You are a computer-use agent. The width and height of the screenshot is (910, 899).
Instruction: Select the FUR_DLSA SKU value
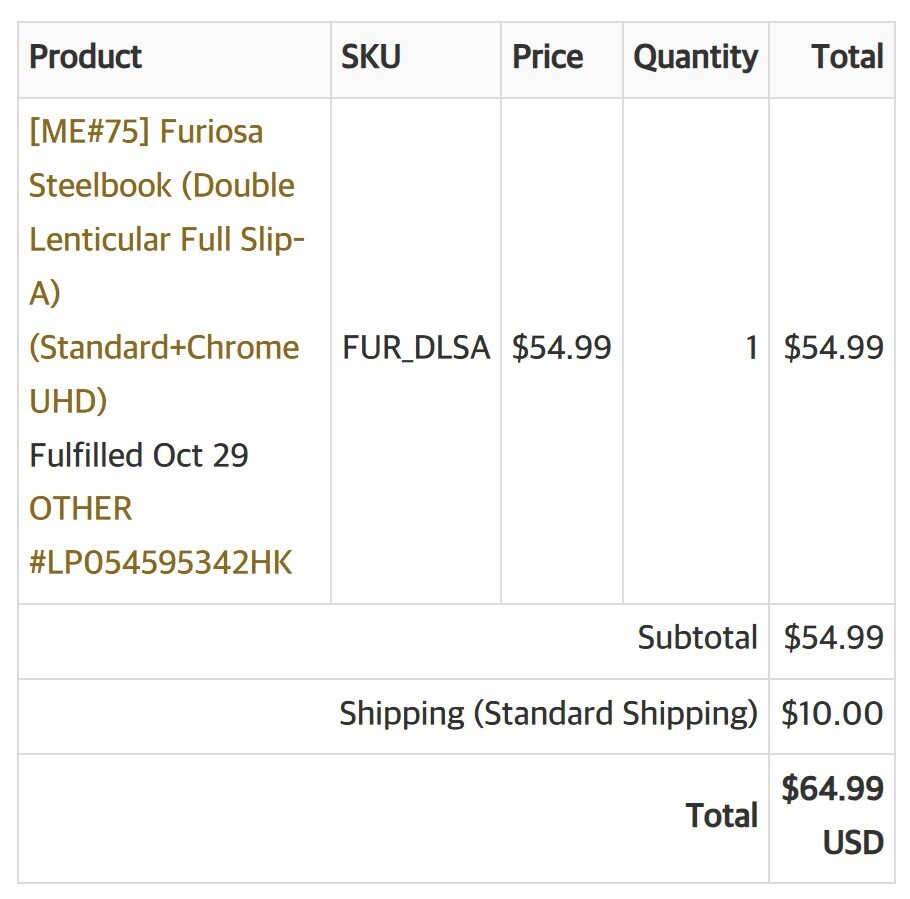pos(416,348)
